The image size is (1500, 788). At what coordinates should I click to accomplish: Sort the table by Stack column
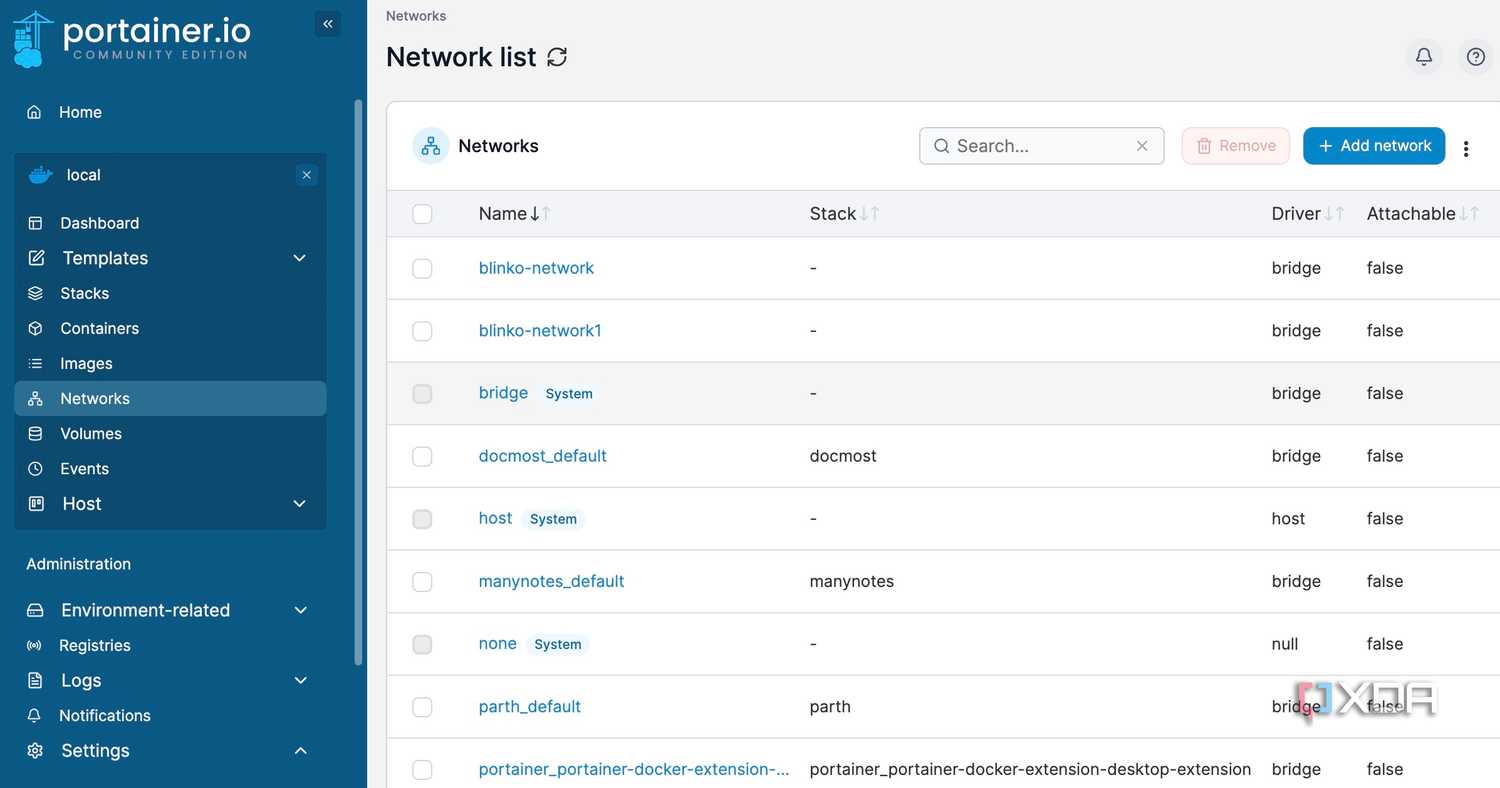pyautogui.click(x=844, y=214)
